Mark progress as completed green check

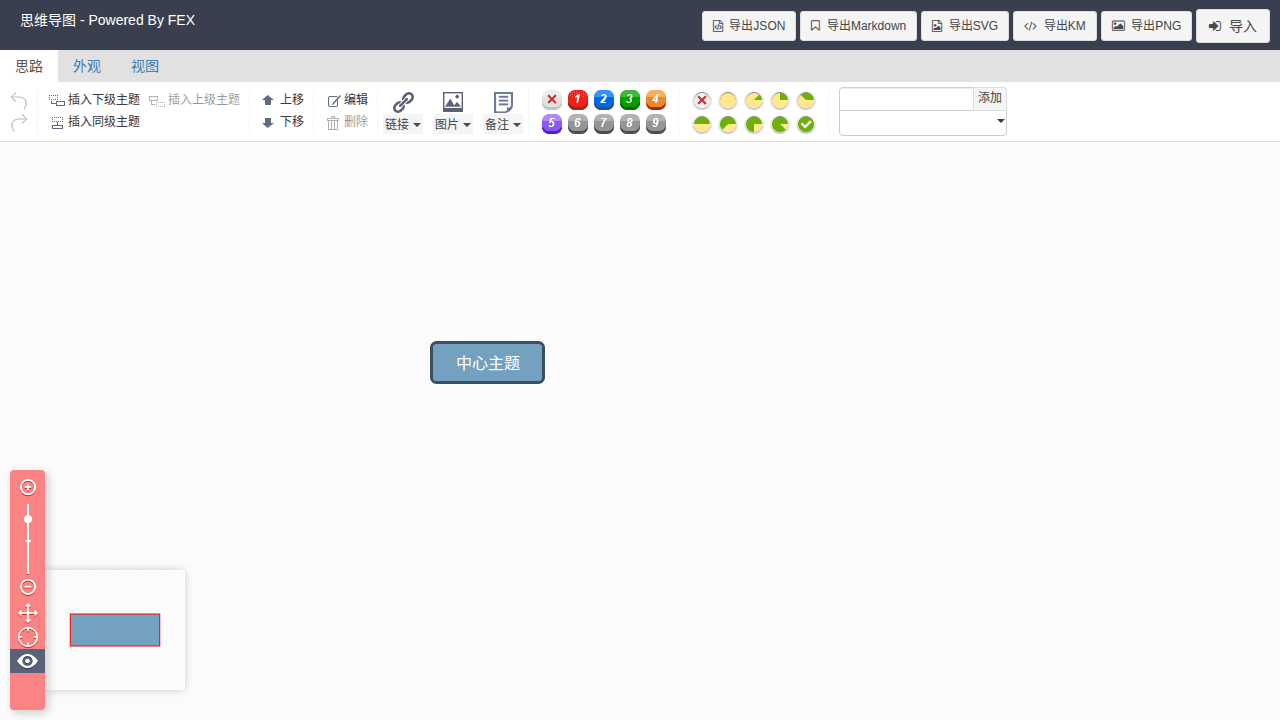pos(806,125)
